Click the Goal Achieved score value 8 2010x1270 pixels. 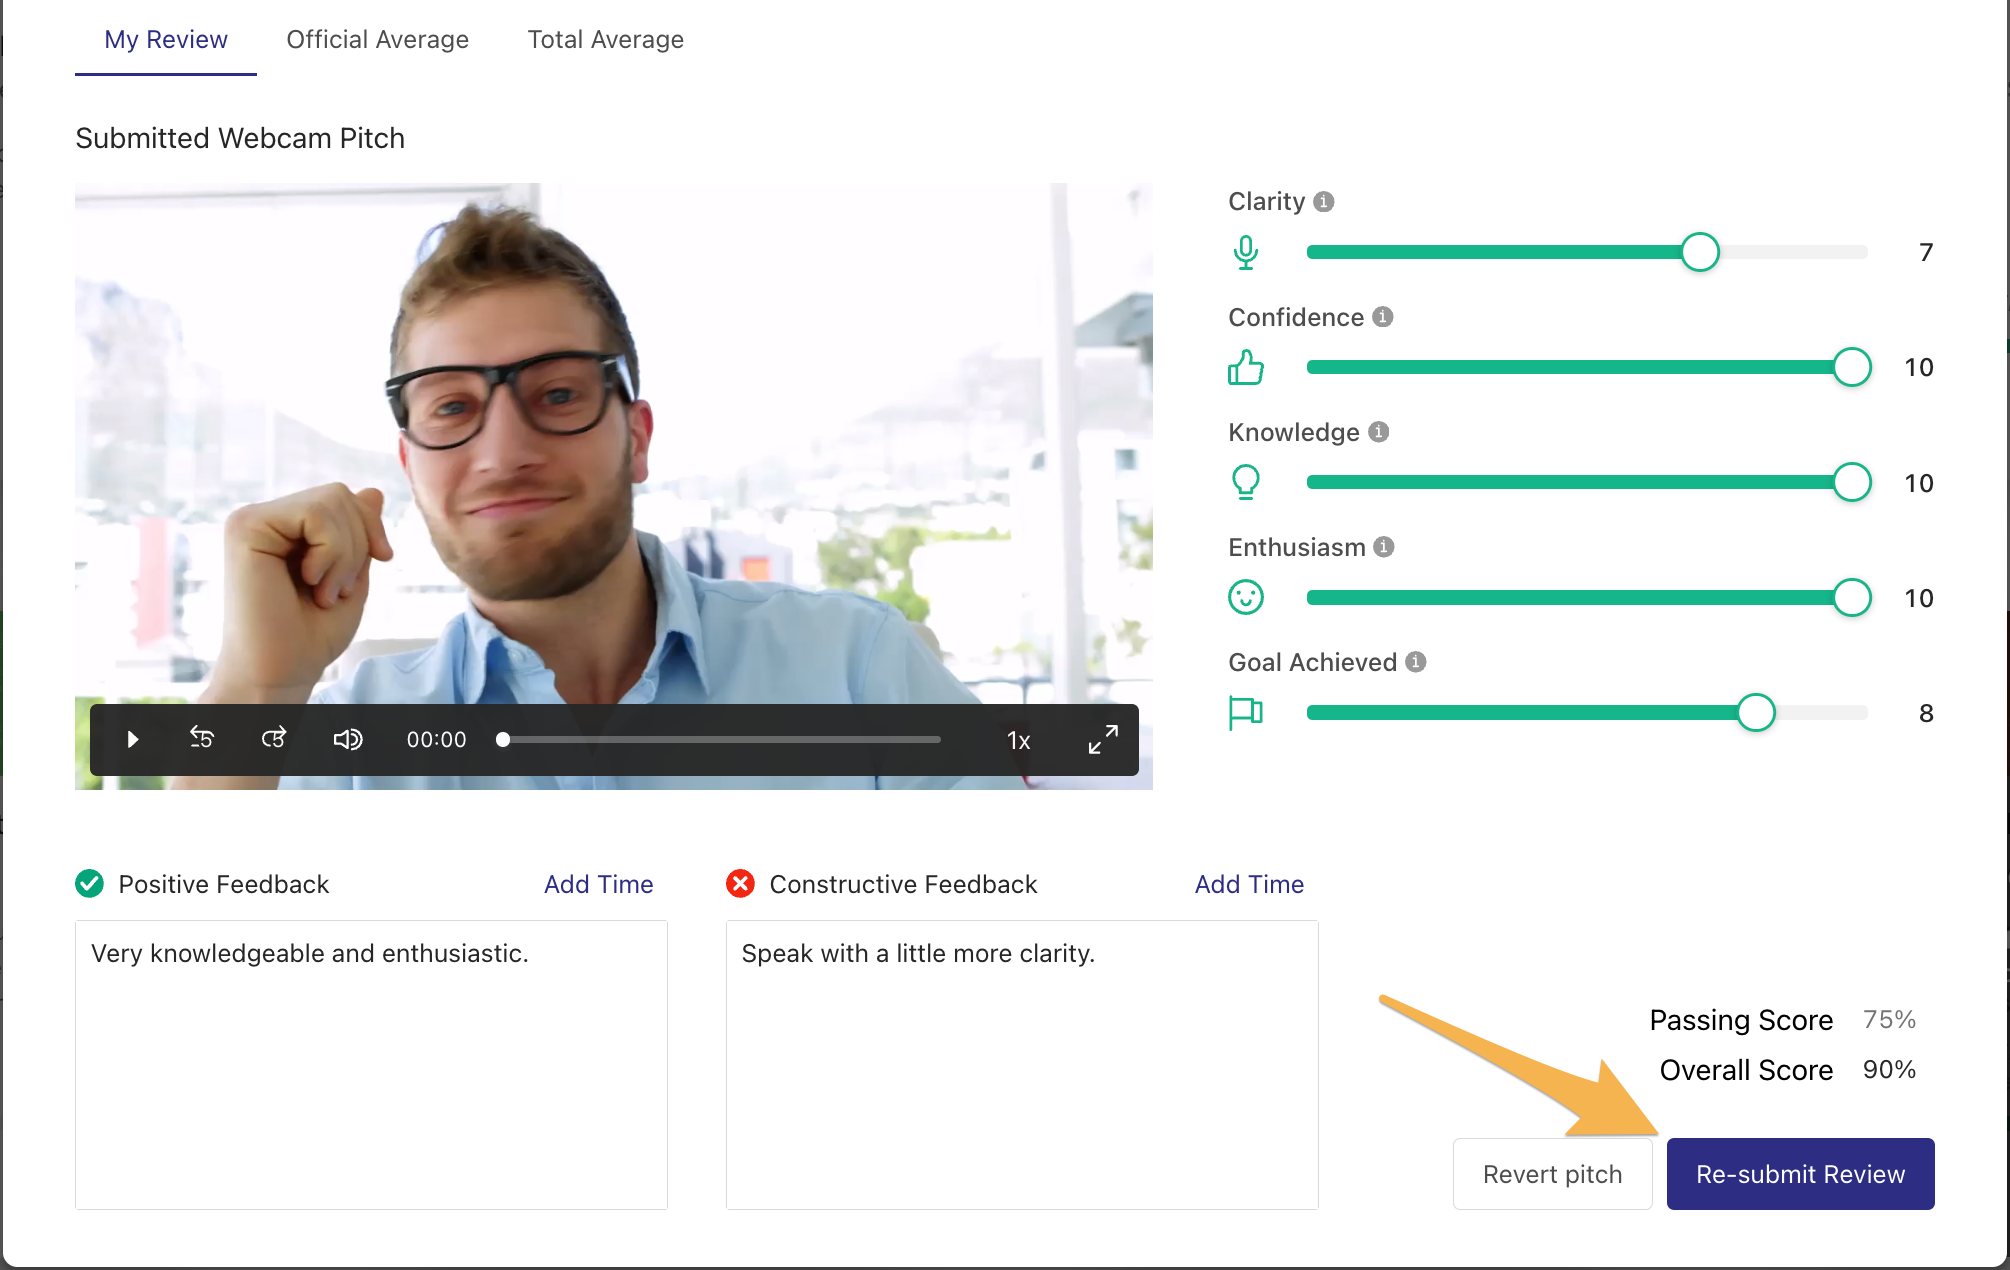point(1926,713)
